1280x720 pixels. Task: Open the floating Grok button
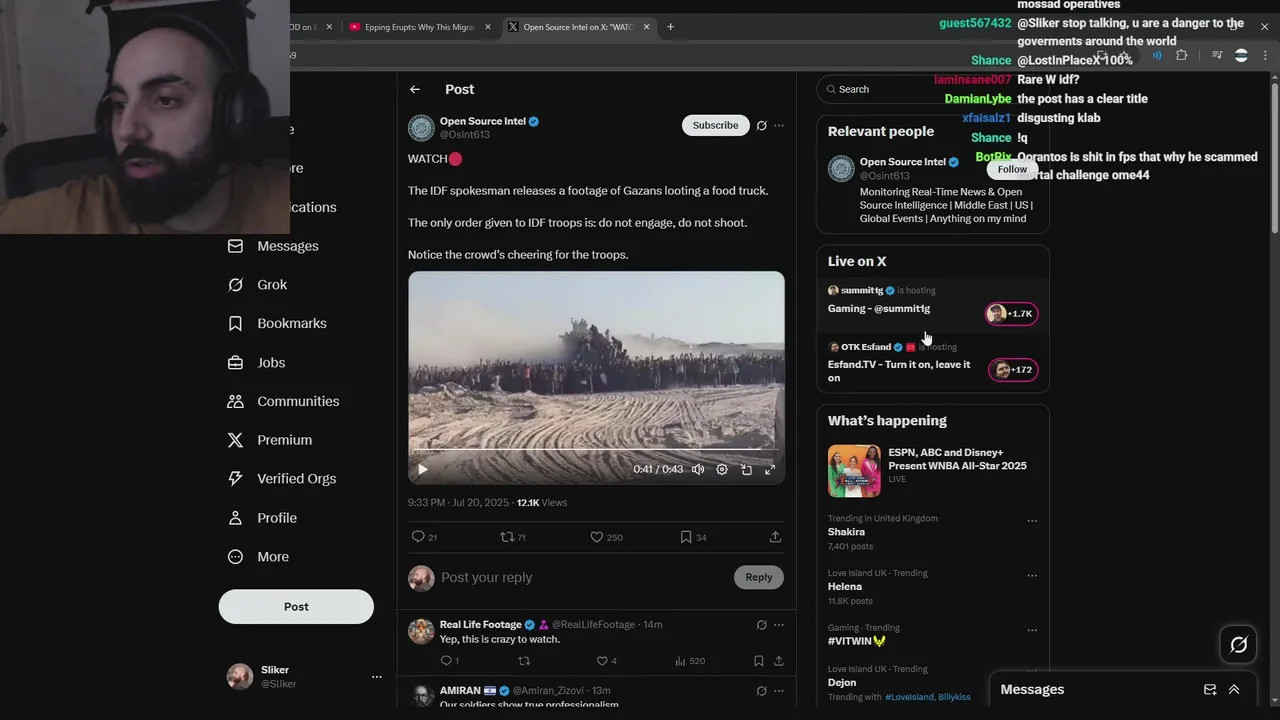[x=1238, y=645]
